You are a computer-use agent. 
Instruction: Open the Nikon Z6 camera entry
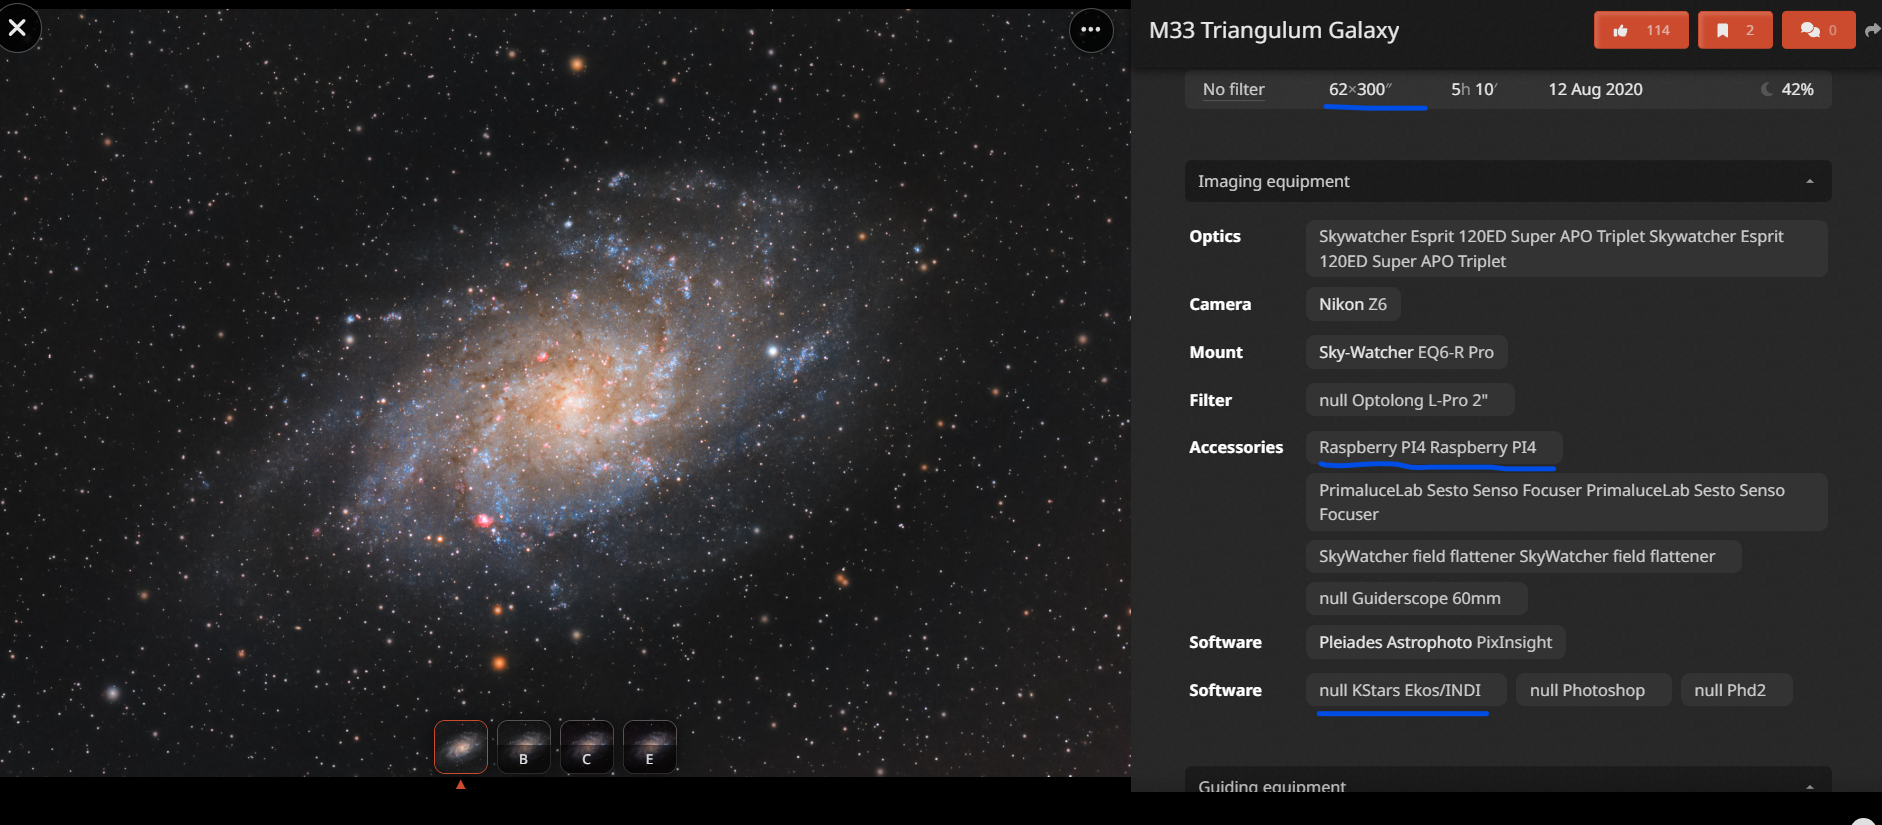point(1353,304)
